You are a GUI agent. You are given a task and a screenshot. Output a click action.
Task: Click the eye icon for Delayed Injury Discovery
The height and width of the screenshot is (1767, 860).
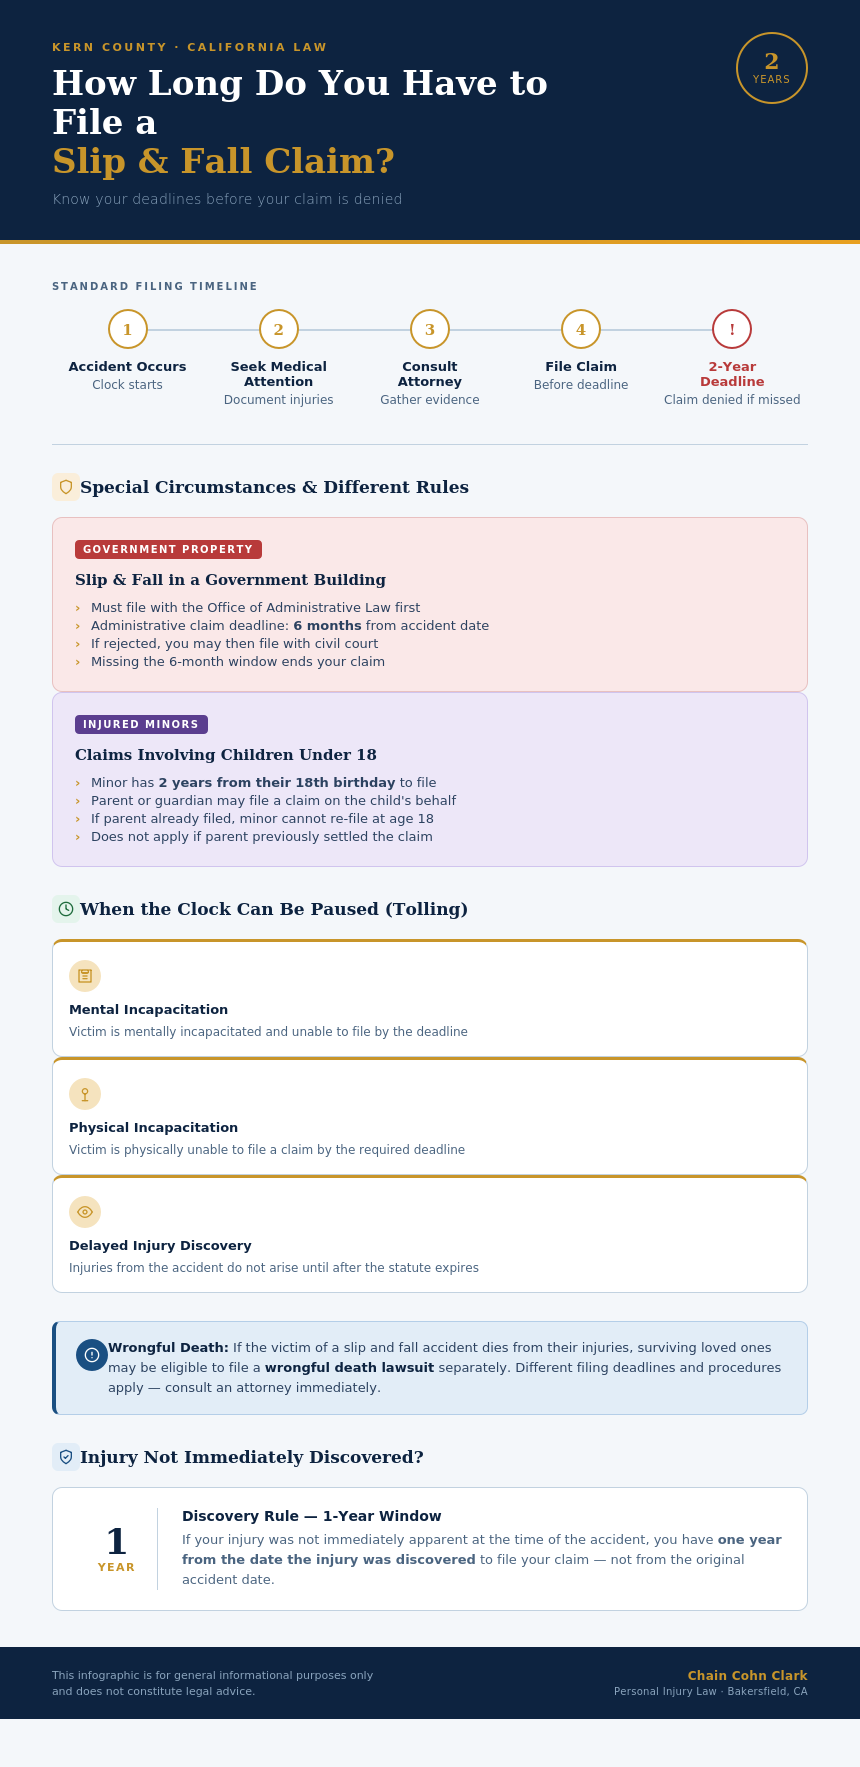(x=85, y=1212)
